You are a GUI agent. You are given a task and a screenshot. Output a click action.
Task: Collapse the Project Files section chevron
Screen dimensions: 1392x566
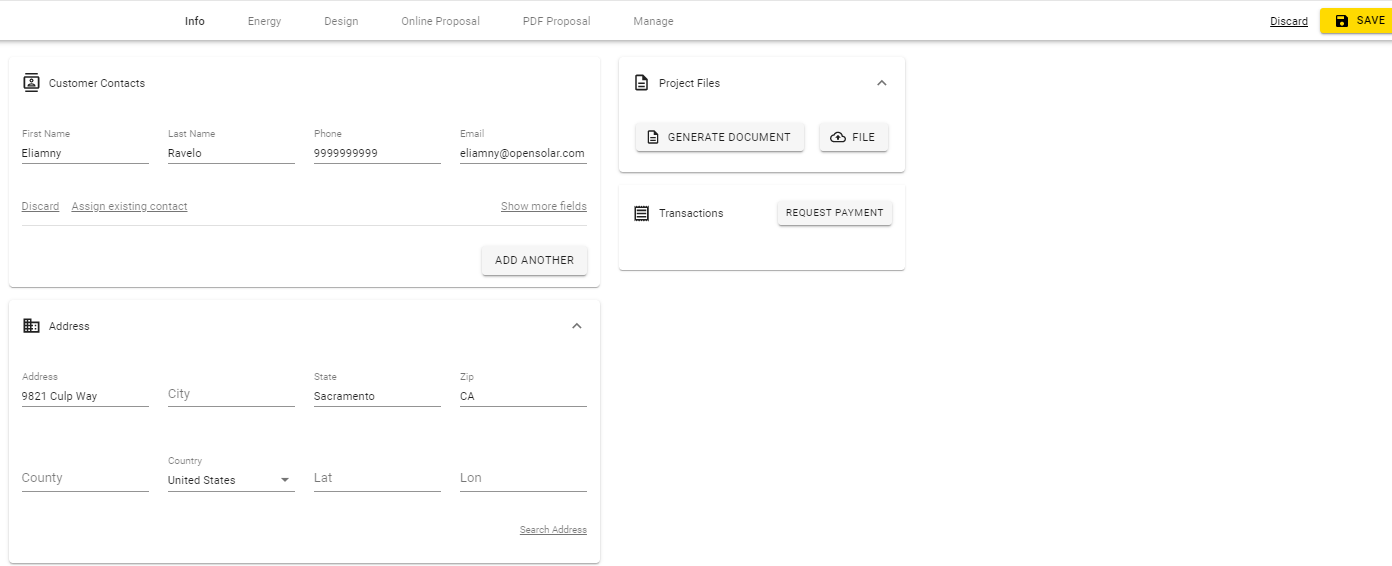881,83
